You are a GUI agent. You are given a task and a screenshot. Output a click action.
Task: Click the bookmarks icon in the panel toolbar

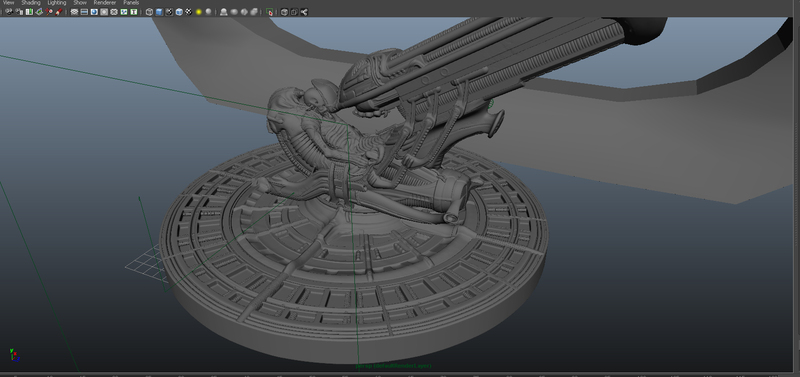(29, 12)
